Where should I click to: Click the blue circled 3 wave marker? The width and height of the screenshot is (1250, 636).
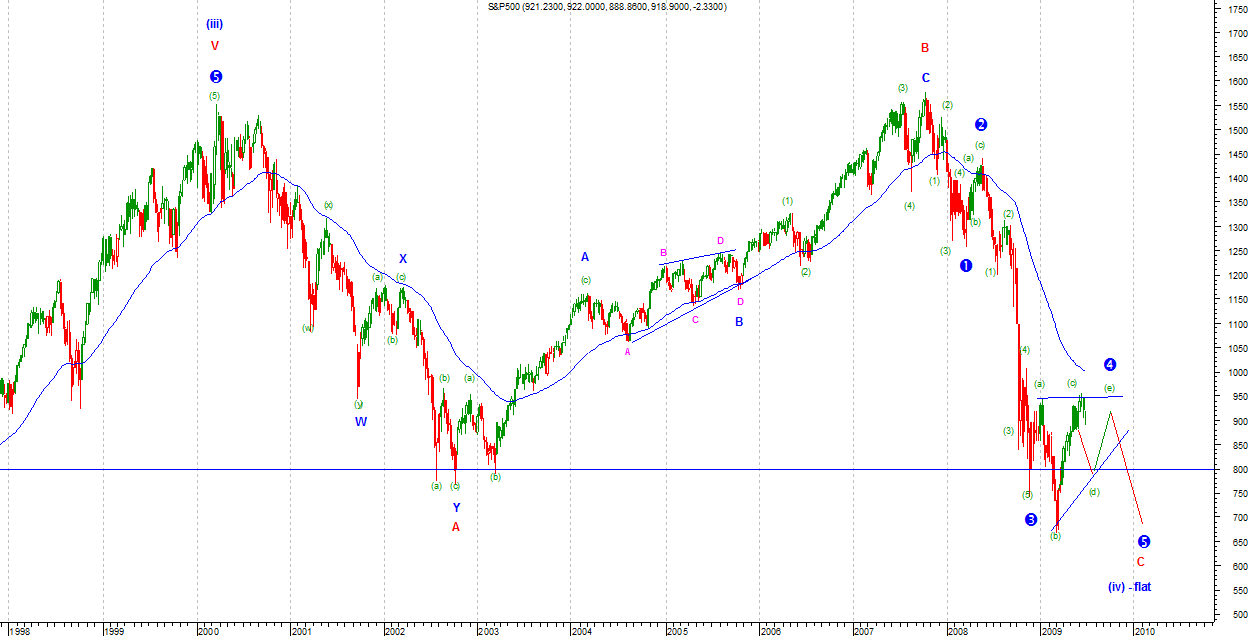click(x=1031, y=519)
